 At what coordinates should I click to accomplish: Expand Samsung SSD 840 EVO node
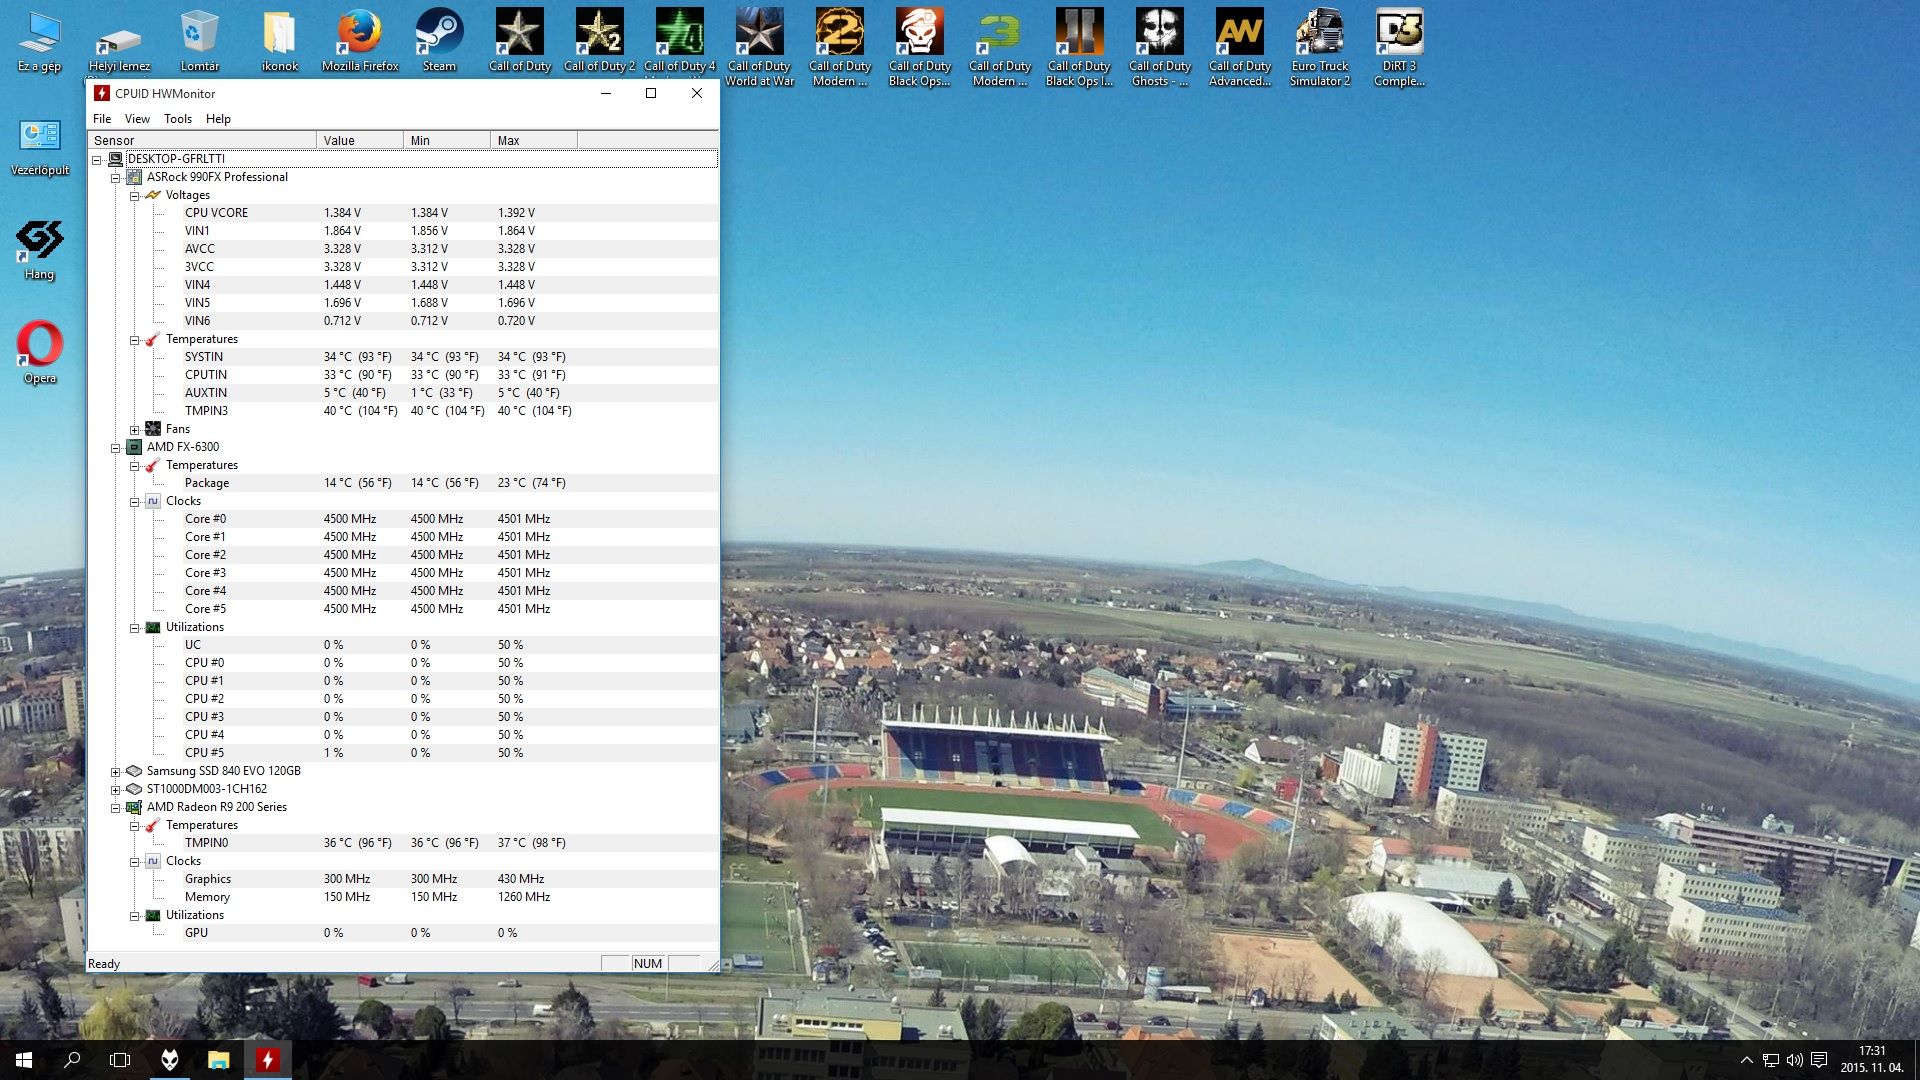tap(115, 771)
